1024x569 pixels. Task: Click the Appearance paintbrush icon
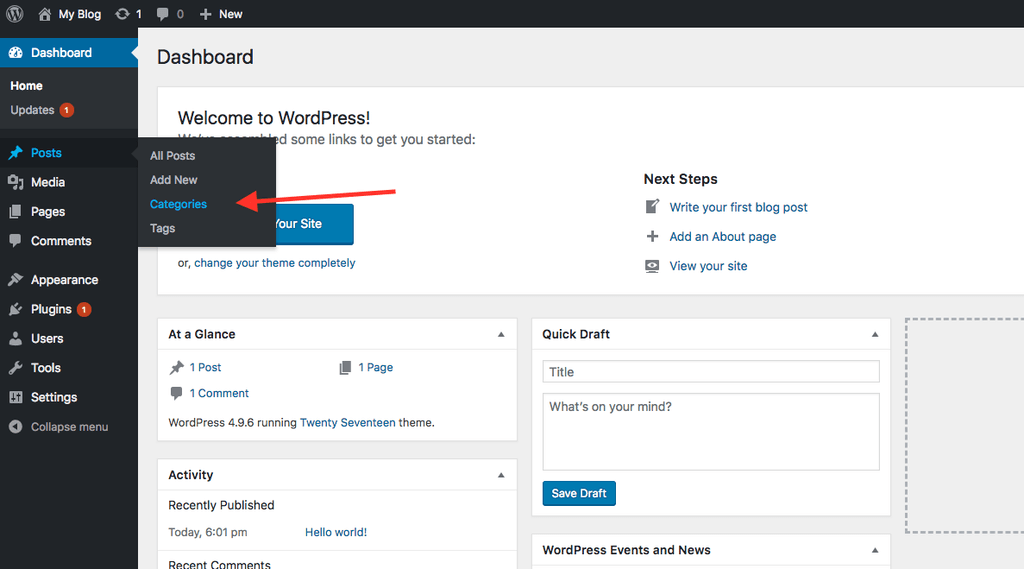(16, 280)
